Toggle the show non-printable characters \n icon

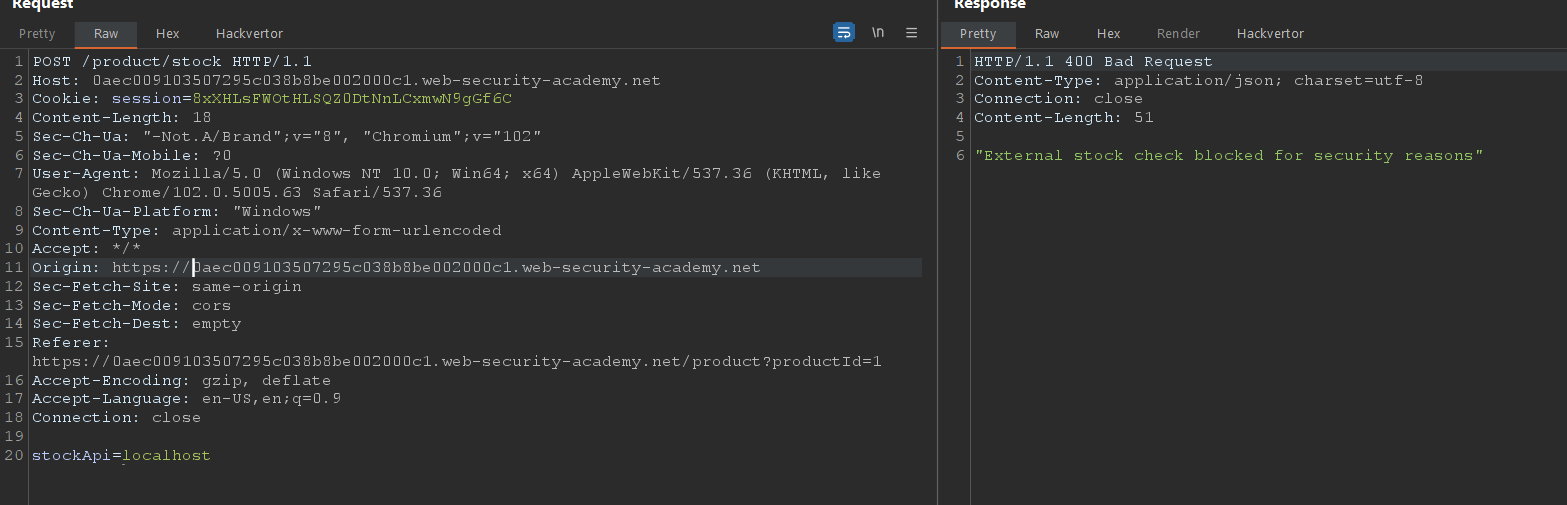[x=878, y=33]
